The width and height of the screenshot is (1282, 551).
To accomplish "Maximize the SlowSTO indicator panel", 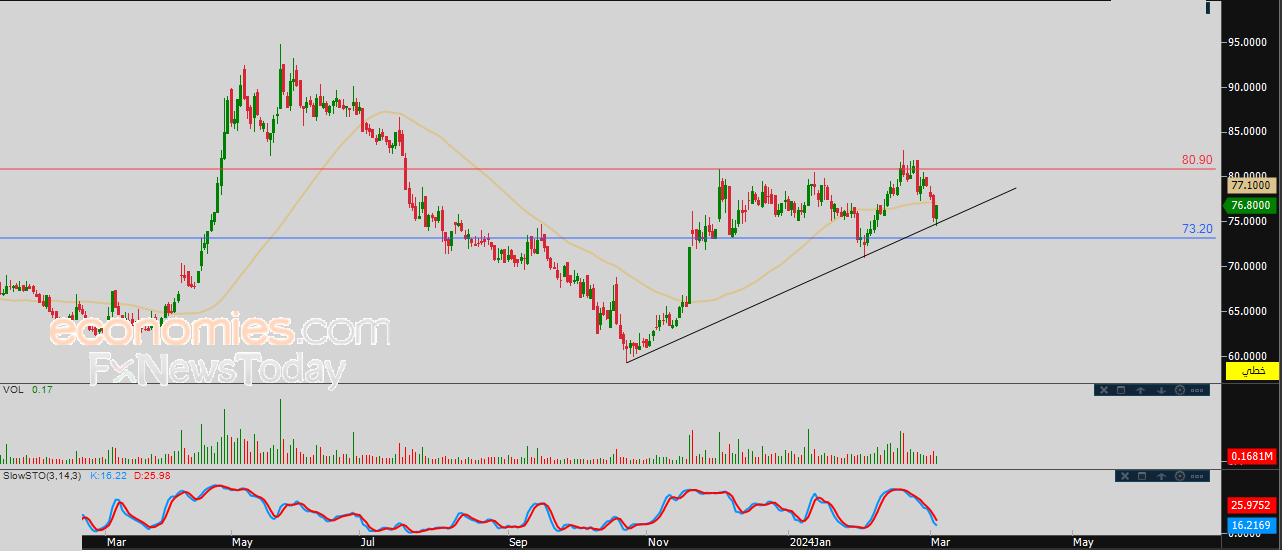I will coord(1141,476).
